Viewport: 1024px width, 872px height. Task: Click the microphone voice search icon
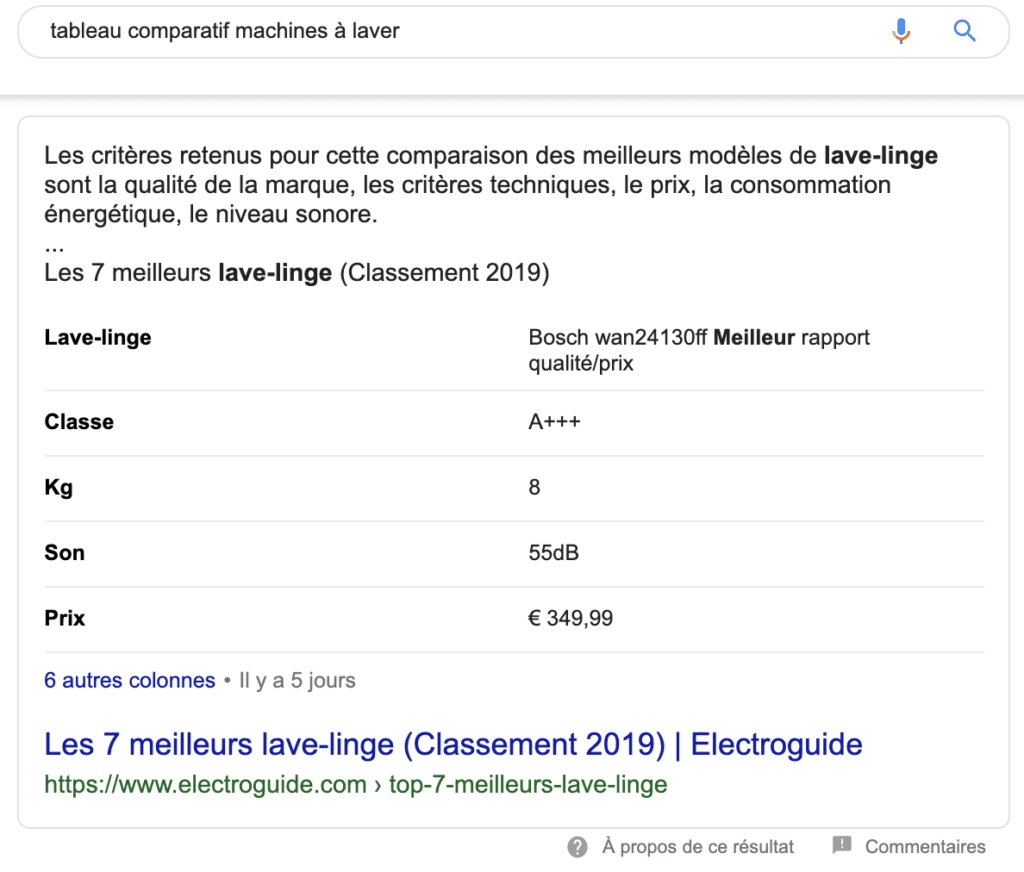tap(901, 31)
